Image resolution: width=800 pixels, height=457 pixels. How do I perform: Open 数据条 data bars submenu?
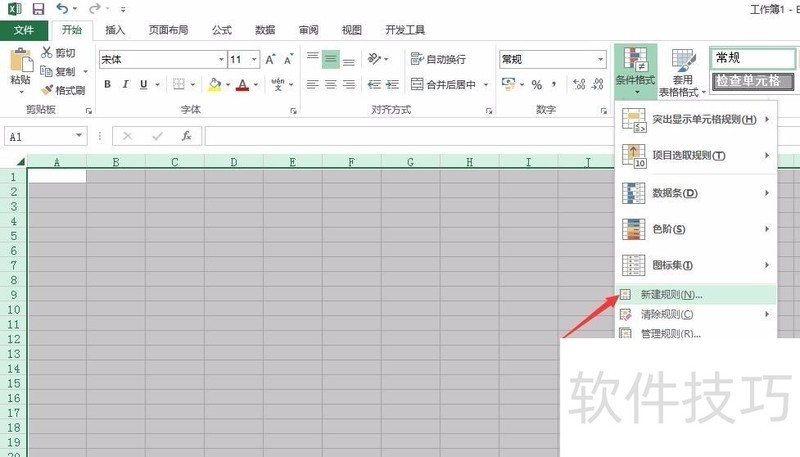(x=696, y=193)
